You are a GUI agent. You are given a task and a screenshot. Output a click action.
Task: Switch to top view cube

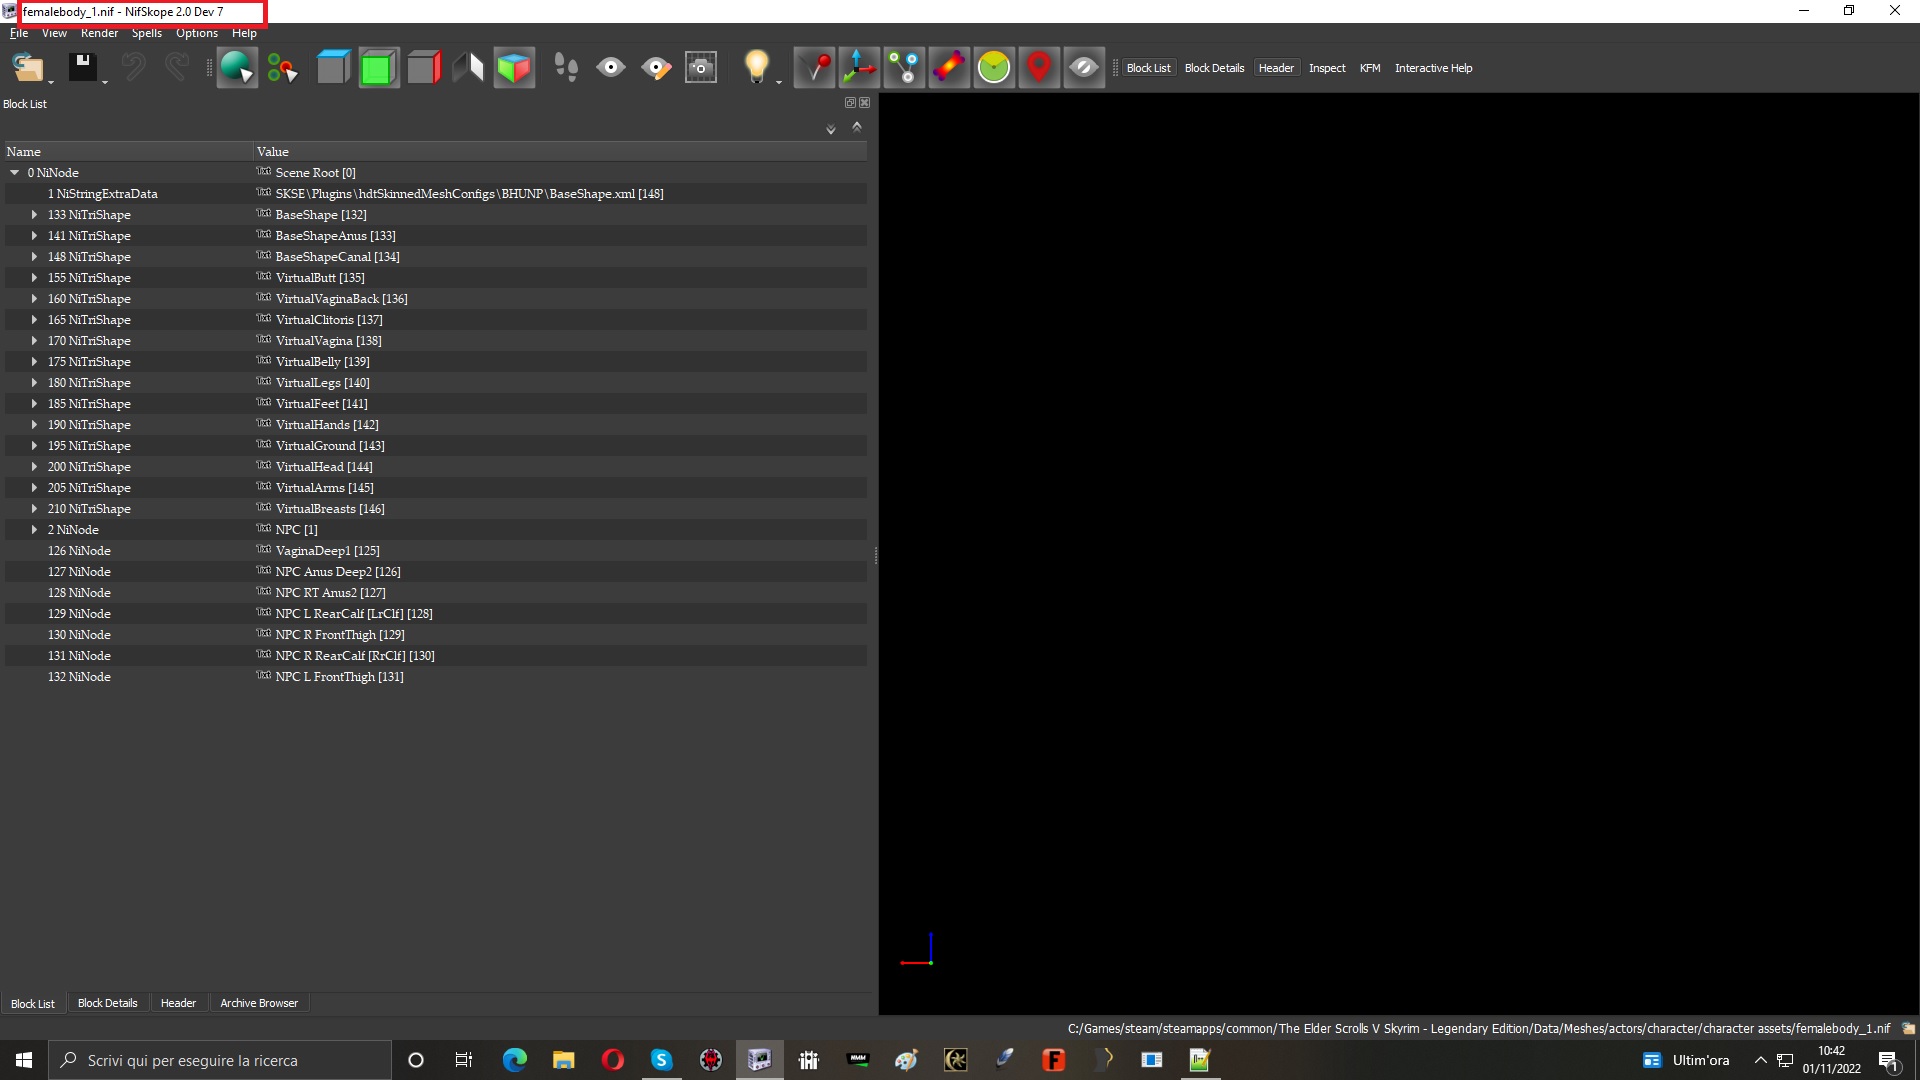(333, 68)
